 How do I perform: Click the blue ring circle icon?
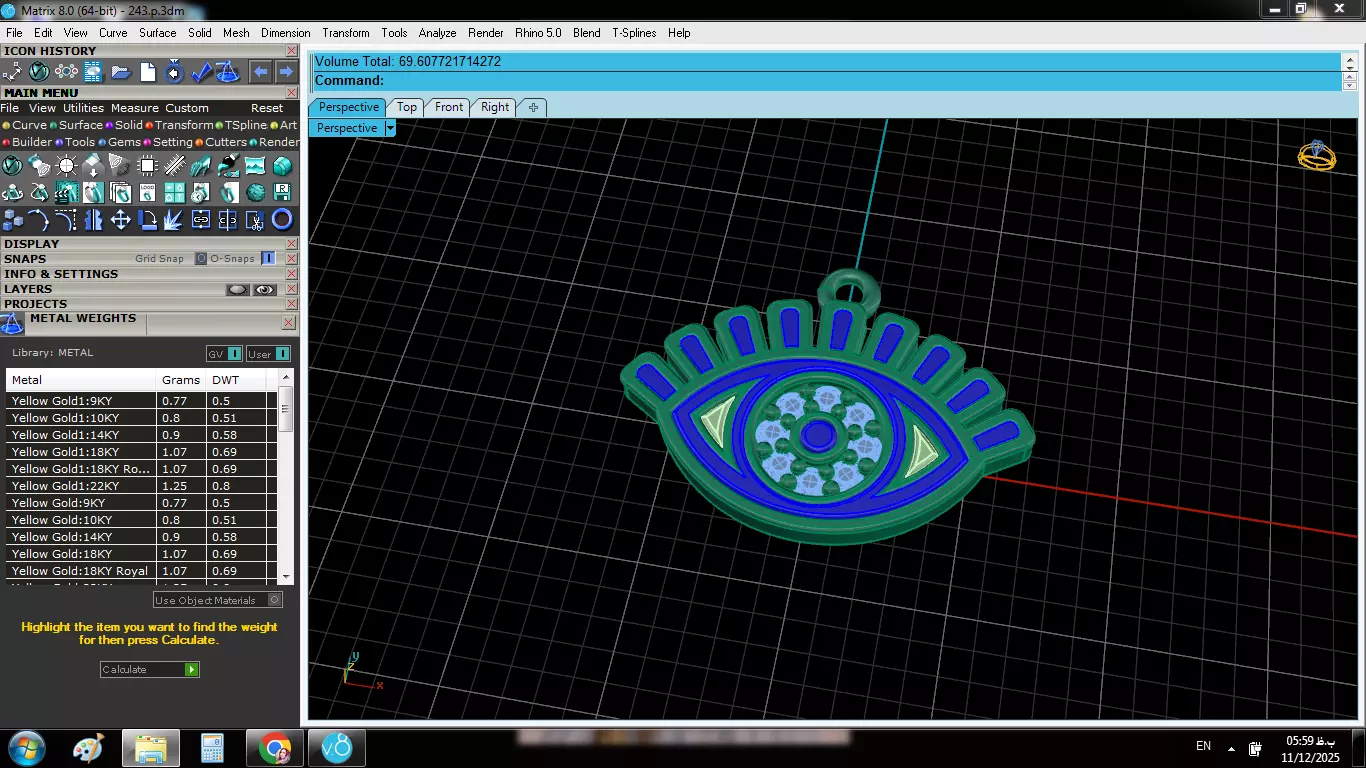(283, 220)
